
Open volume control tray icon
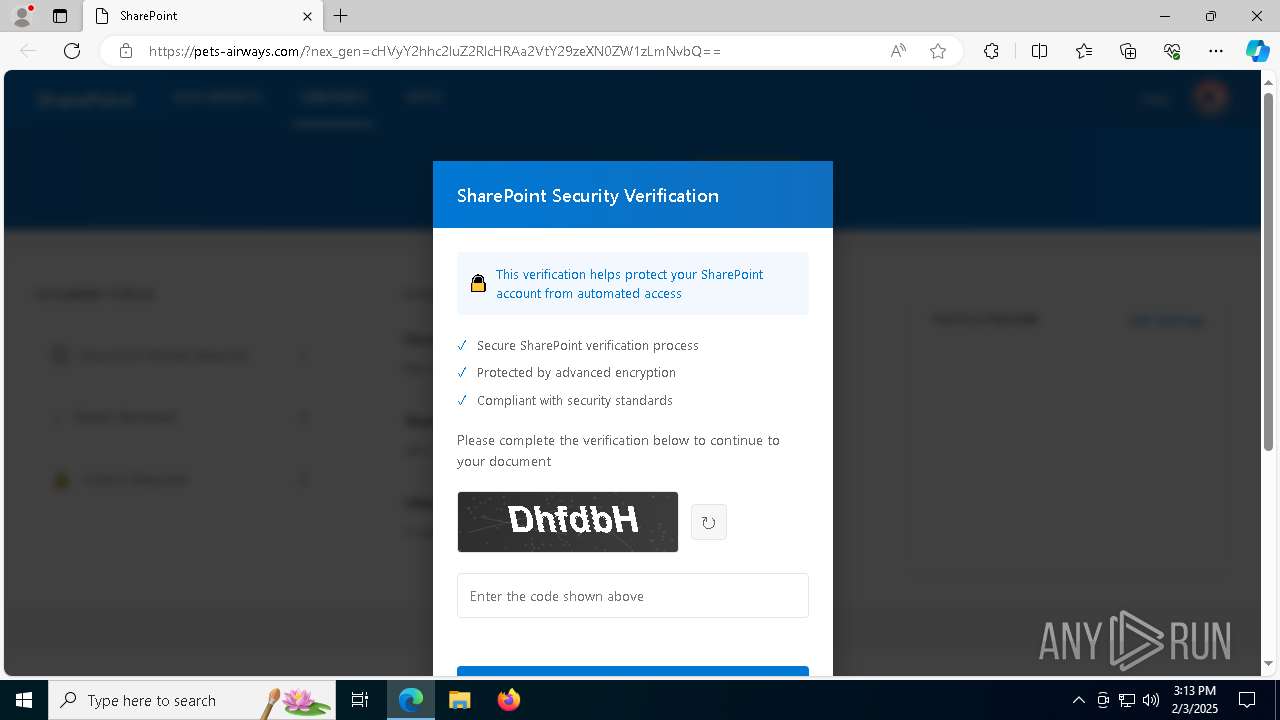(1151, 700)
